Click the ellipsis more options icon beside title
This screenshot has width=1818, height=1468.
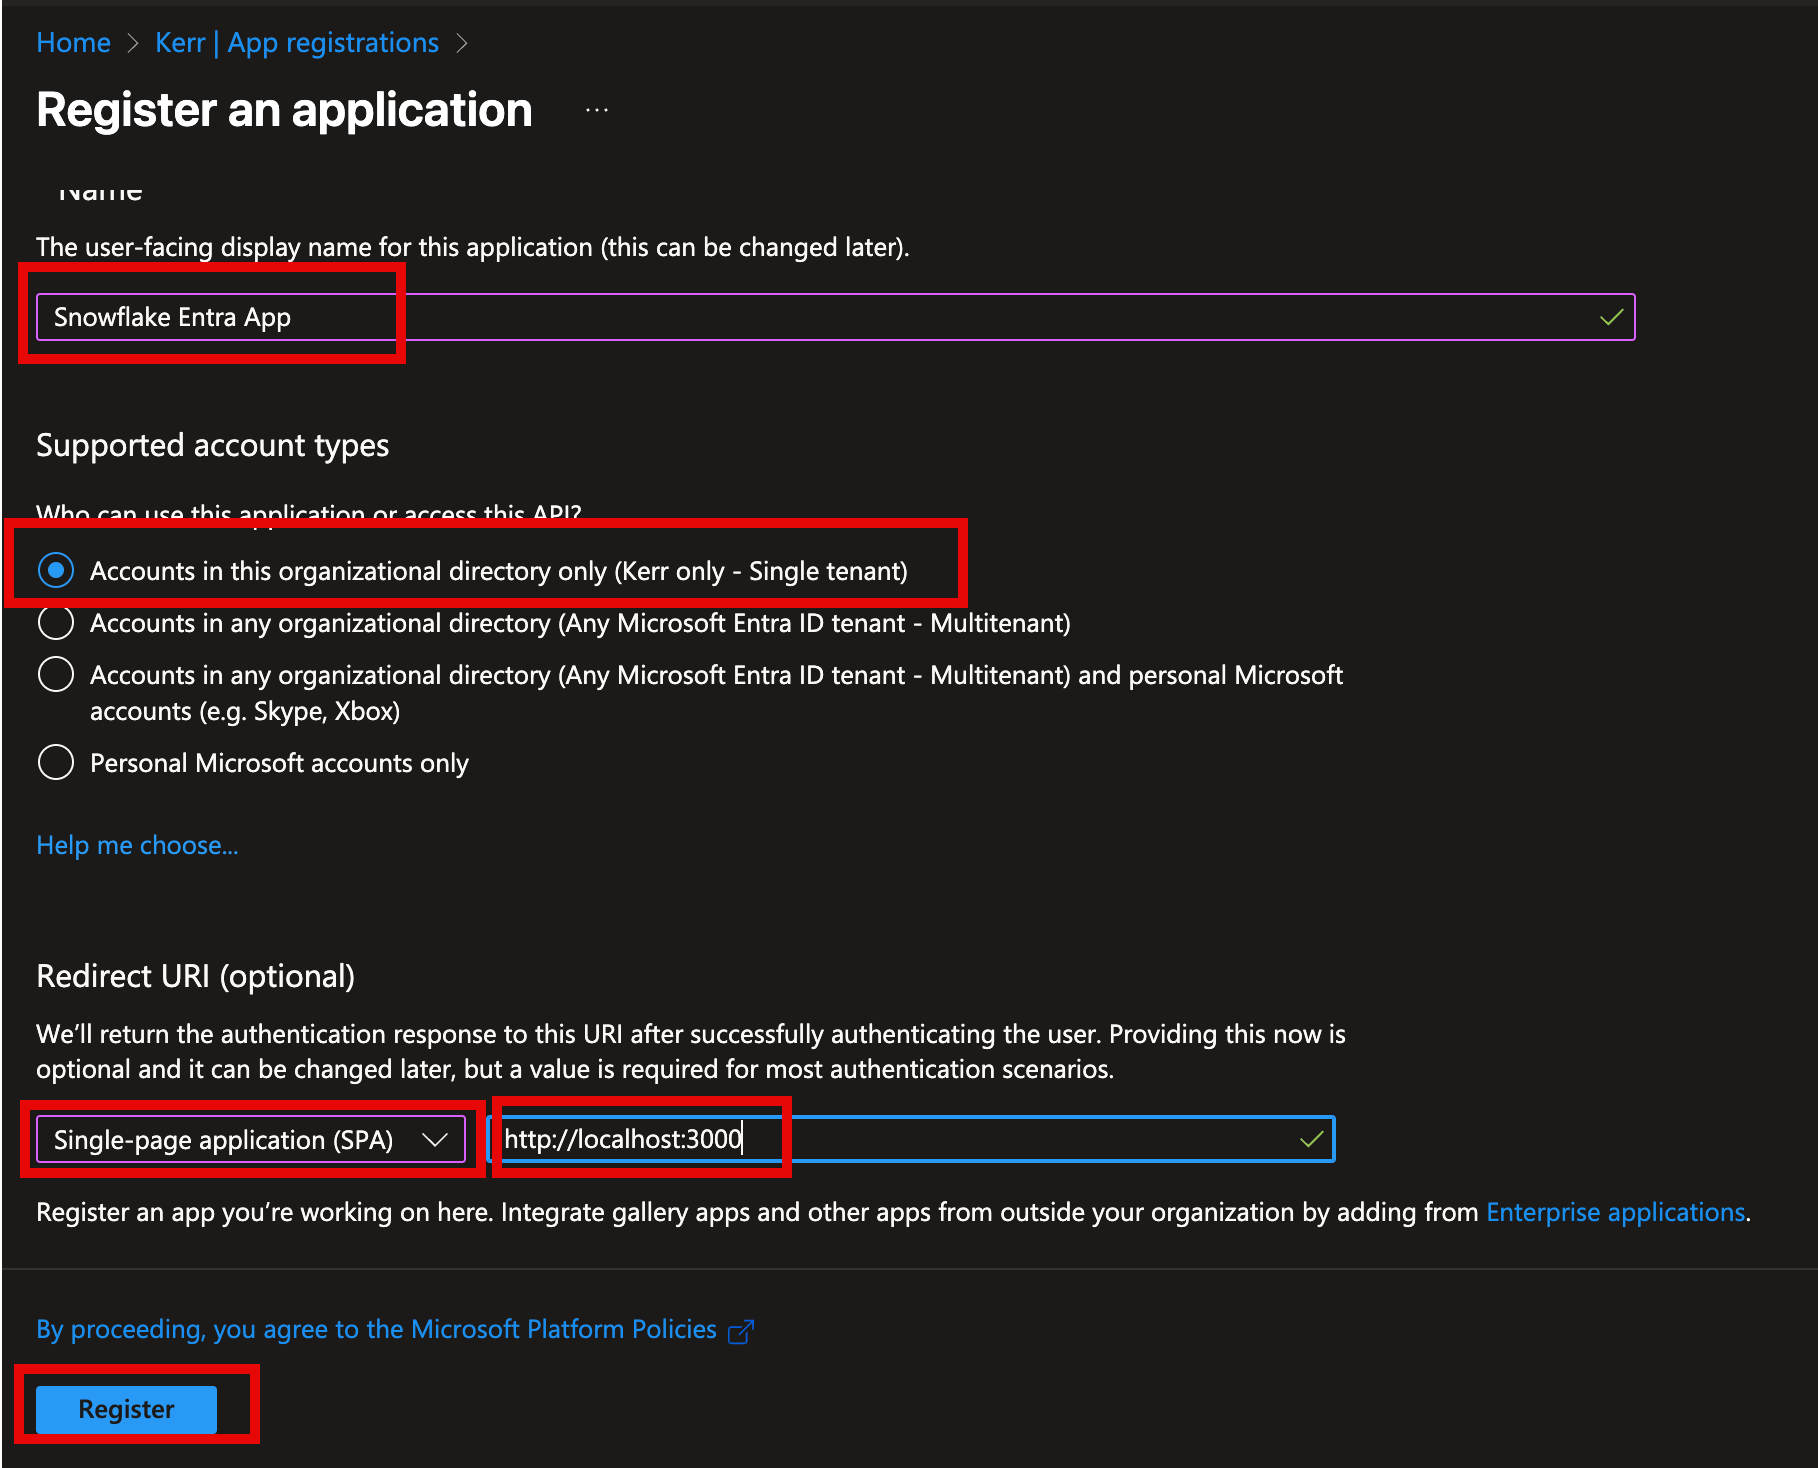[597, 111]
